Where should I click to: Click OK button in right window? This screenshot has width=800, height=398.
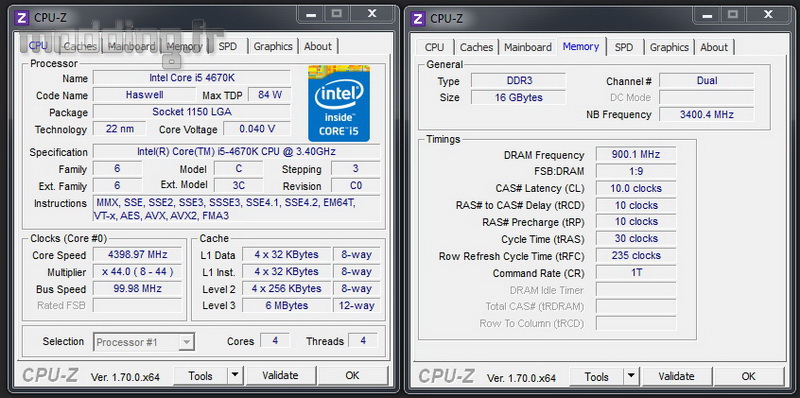(x=749, y=377)
